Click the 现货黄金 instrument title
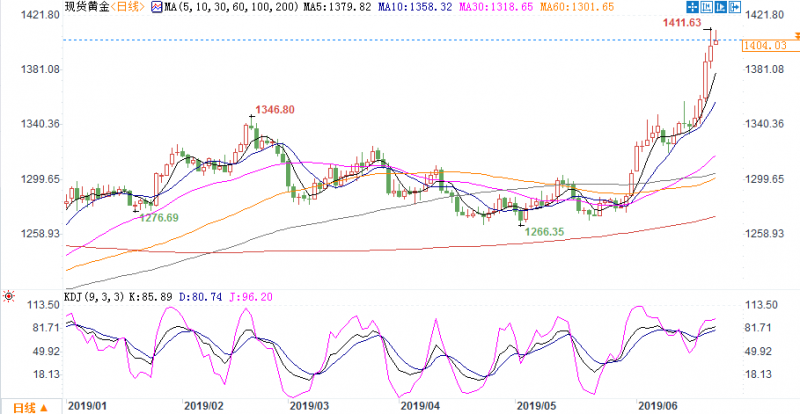Viewport: 800px width, 414px height. click(x=87, y=7)
